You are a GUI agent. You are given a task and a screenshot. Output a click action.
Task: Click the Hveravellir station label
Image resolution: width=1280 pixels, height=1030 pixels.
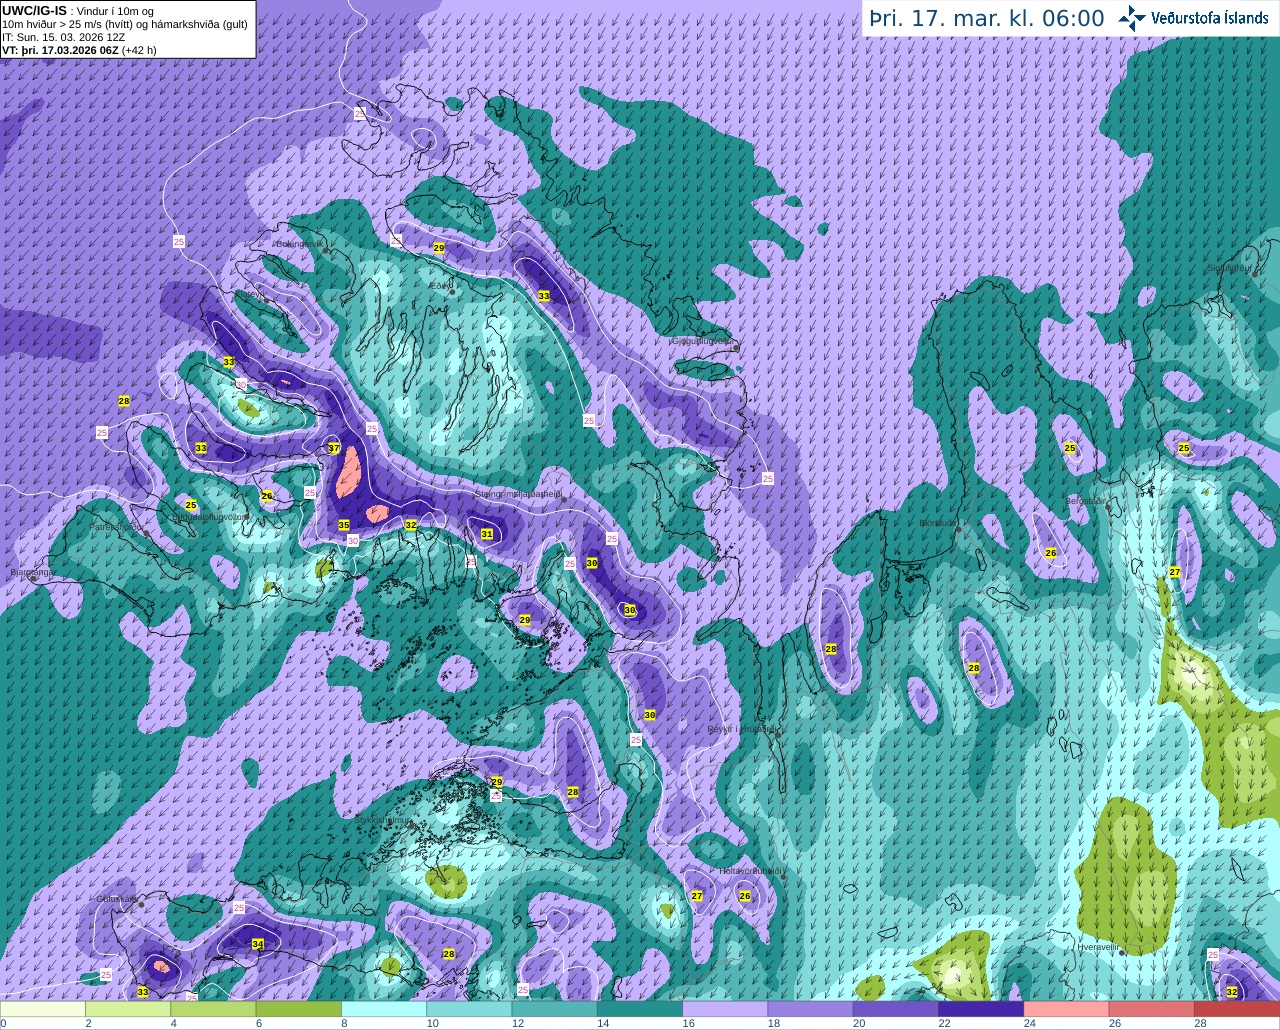(1098, 946)
